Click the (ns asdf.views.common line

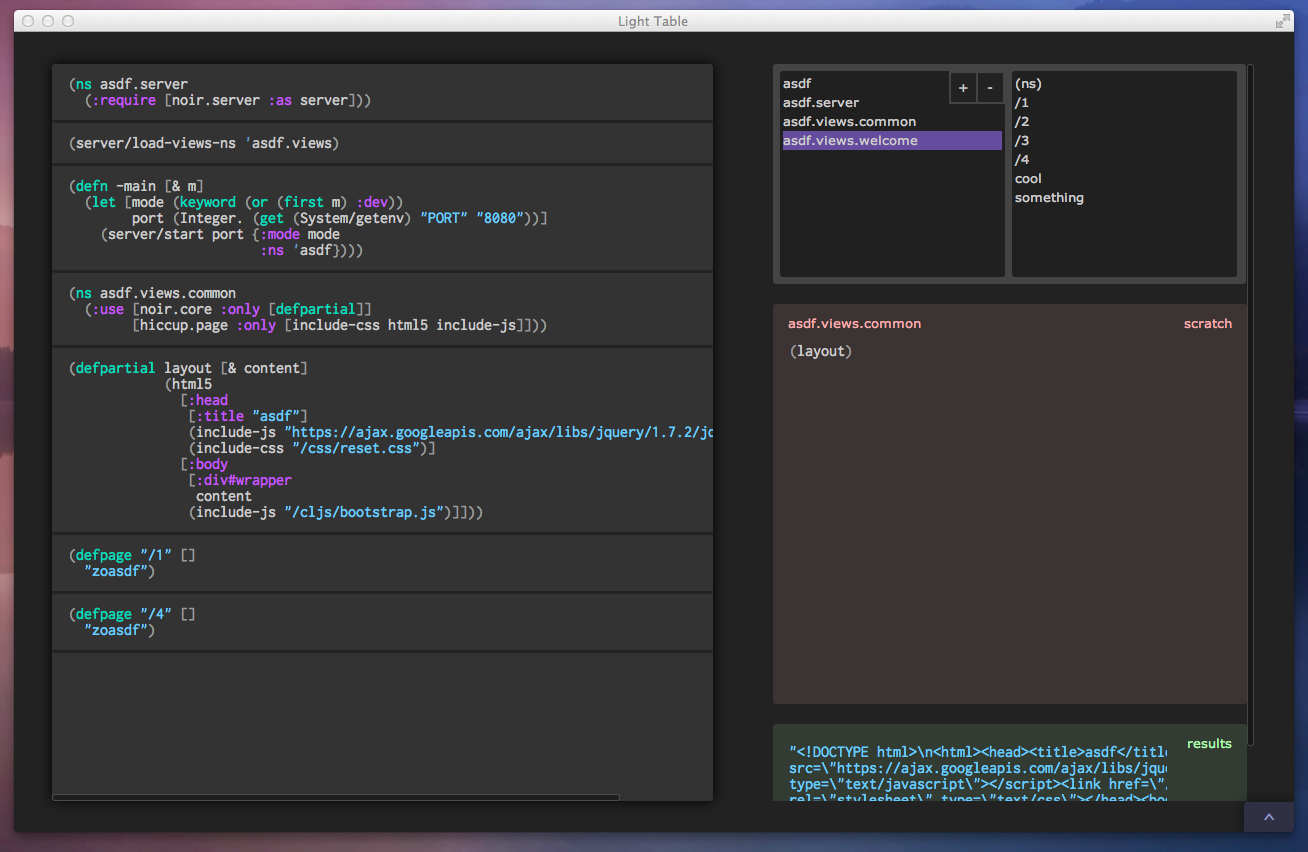click(152, 294)
